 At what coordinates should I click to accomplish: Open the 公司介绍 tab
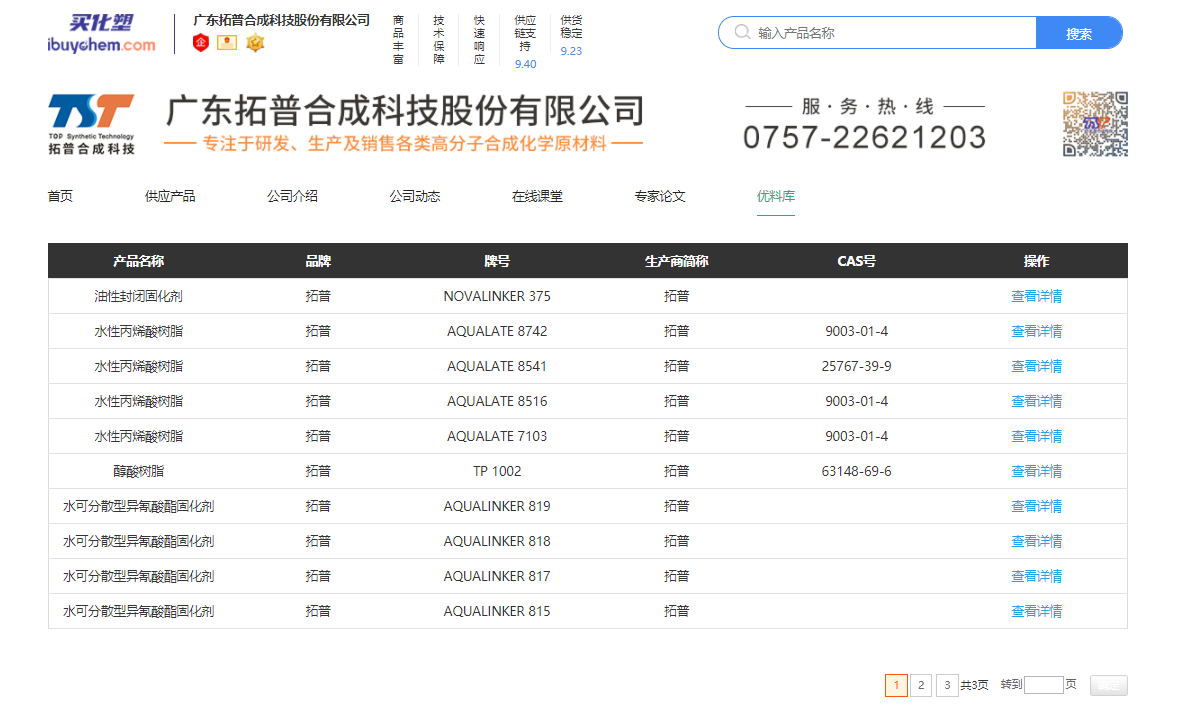point(292,197)
